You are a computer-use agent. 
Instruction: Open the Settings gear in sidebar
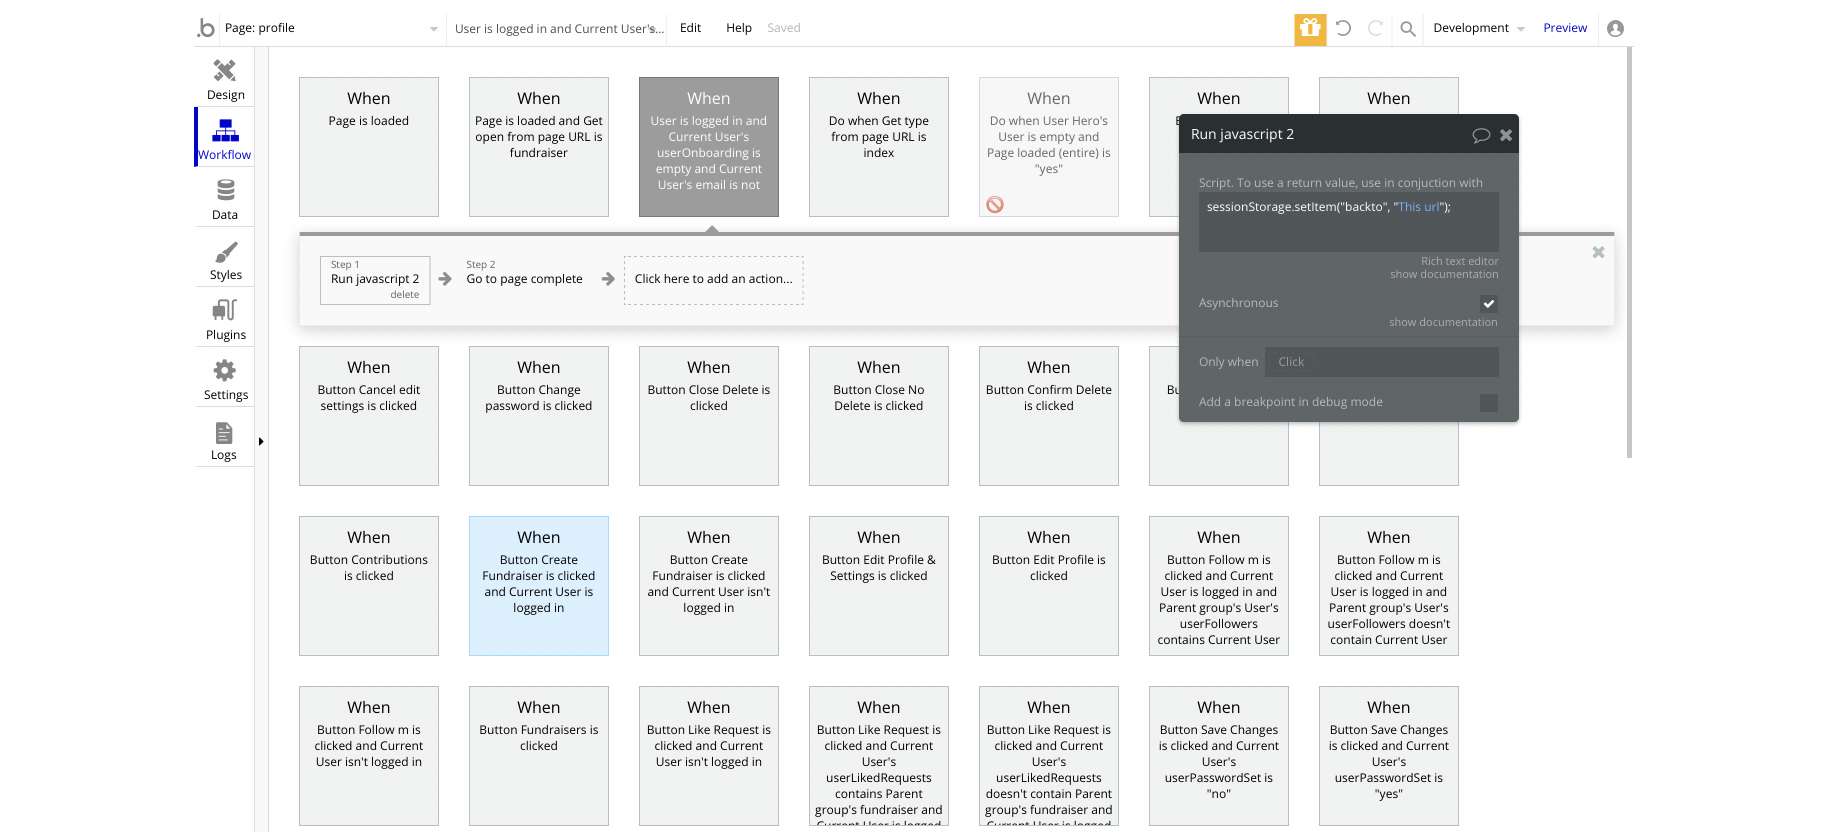pyautogui.click(x=225, y=378)
